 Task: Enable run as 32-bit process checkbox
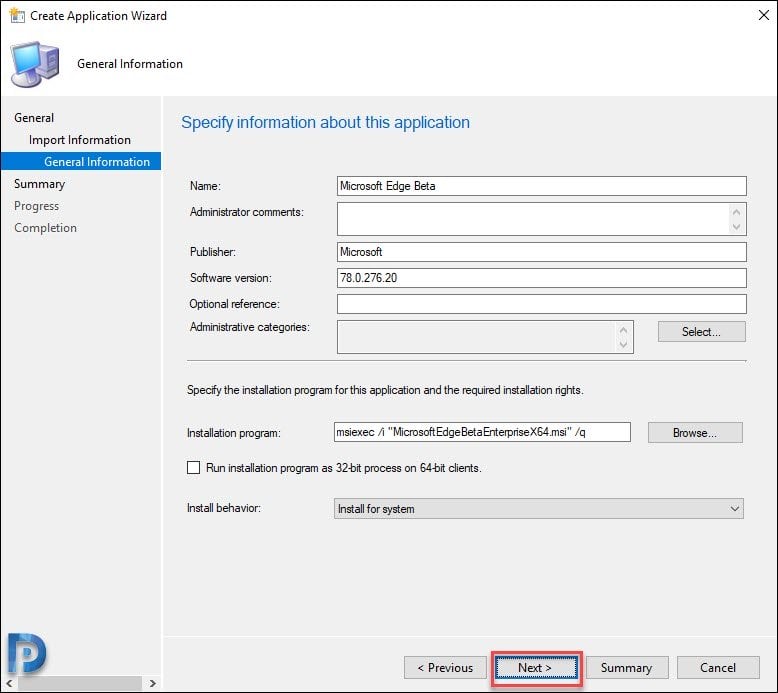click(x=194, y=468)
